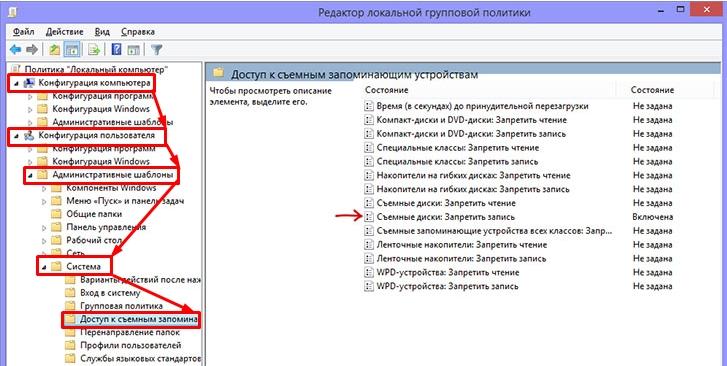Go up one level with the folder-arrow icon

(x=55, y=49)
